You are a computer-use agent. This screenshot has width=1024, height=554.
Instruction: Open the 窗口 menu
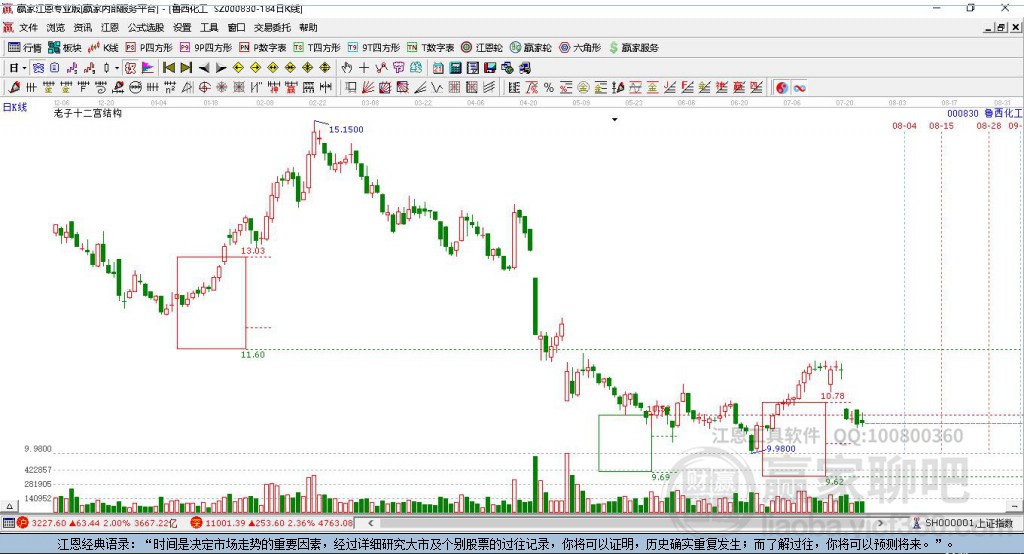pyautogui.click(x=236, y=27)
